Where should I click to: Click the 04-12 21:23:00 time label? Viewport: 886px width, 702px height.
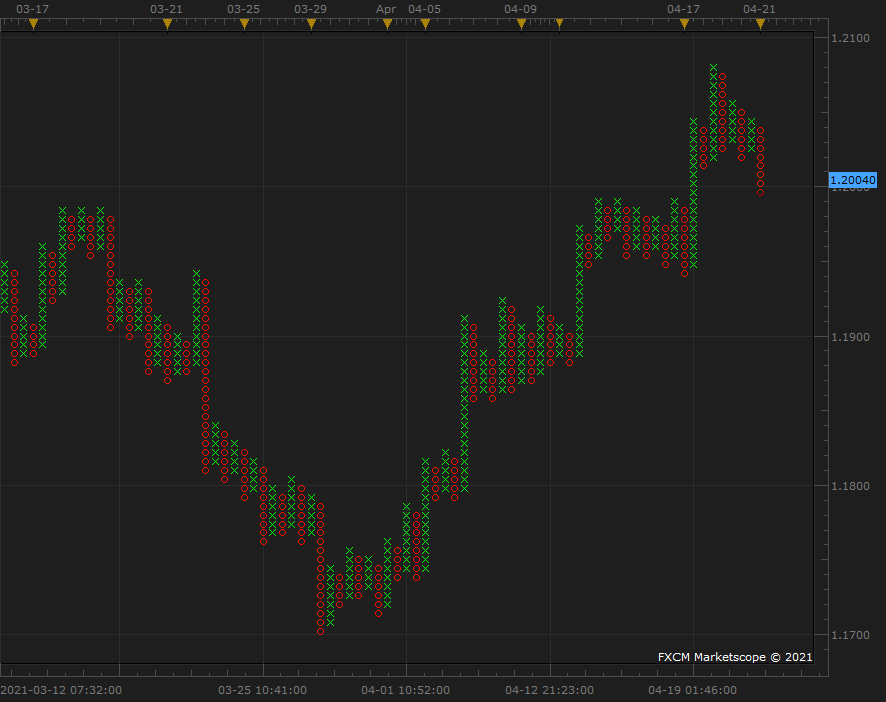(x=549, y=690)
